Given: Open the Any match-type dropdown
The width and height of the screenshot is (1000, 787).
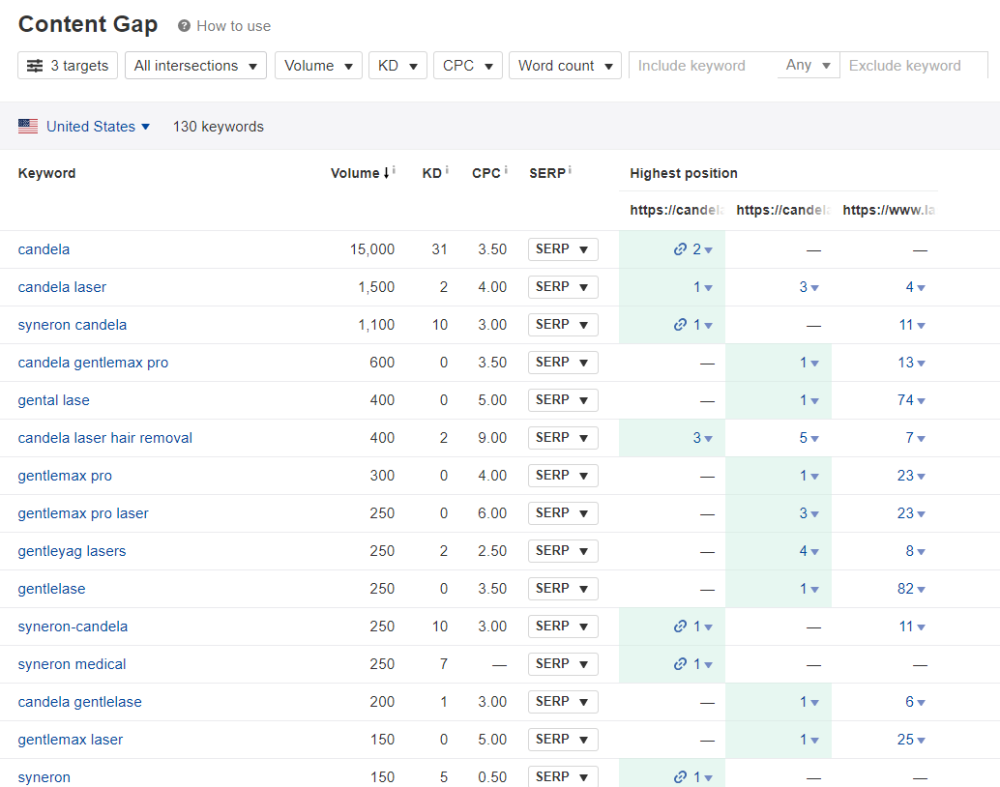Looking at the screenshot, I should click(808, 66).
